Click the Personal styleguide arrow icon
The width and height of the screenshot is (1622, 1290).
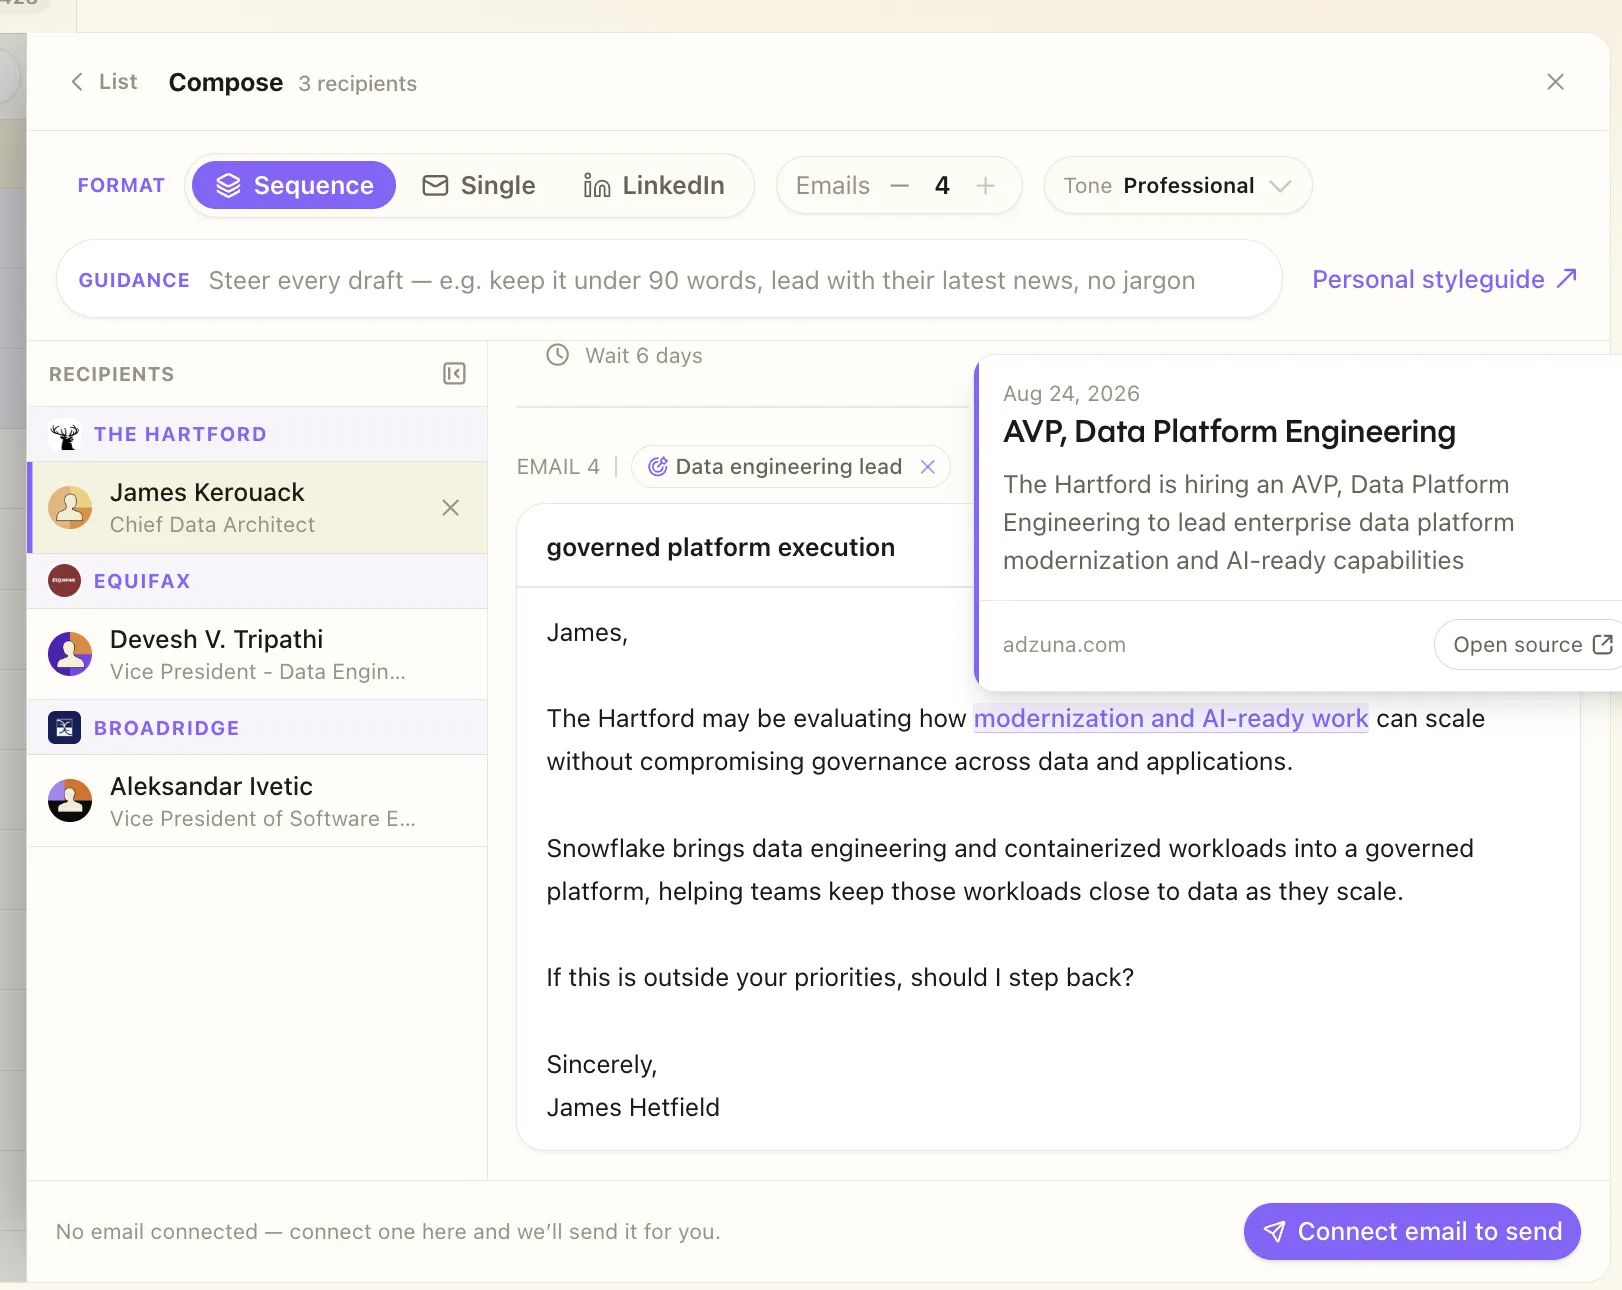click(x=1567, y=278)
